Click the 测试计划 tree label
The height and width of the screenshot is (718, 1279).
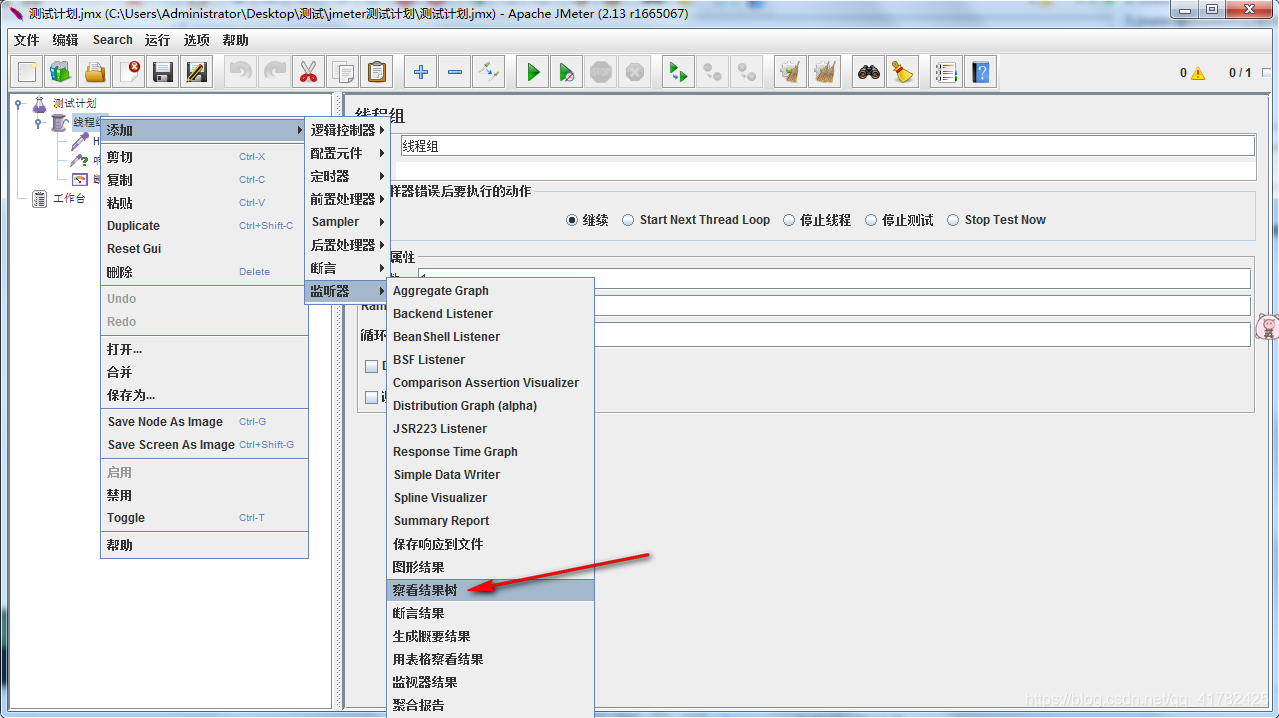(x=75, y=103)
